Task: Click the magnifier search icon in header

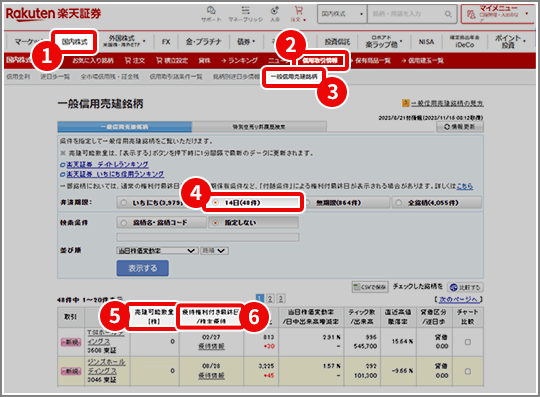Action: pos(448,14)
